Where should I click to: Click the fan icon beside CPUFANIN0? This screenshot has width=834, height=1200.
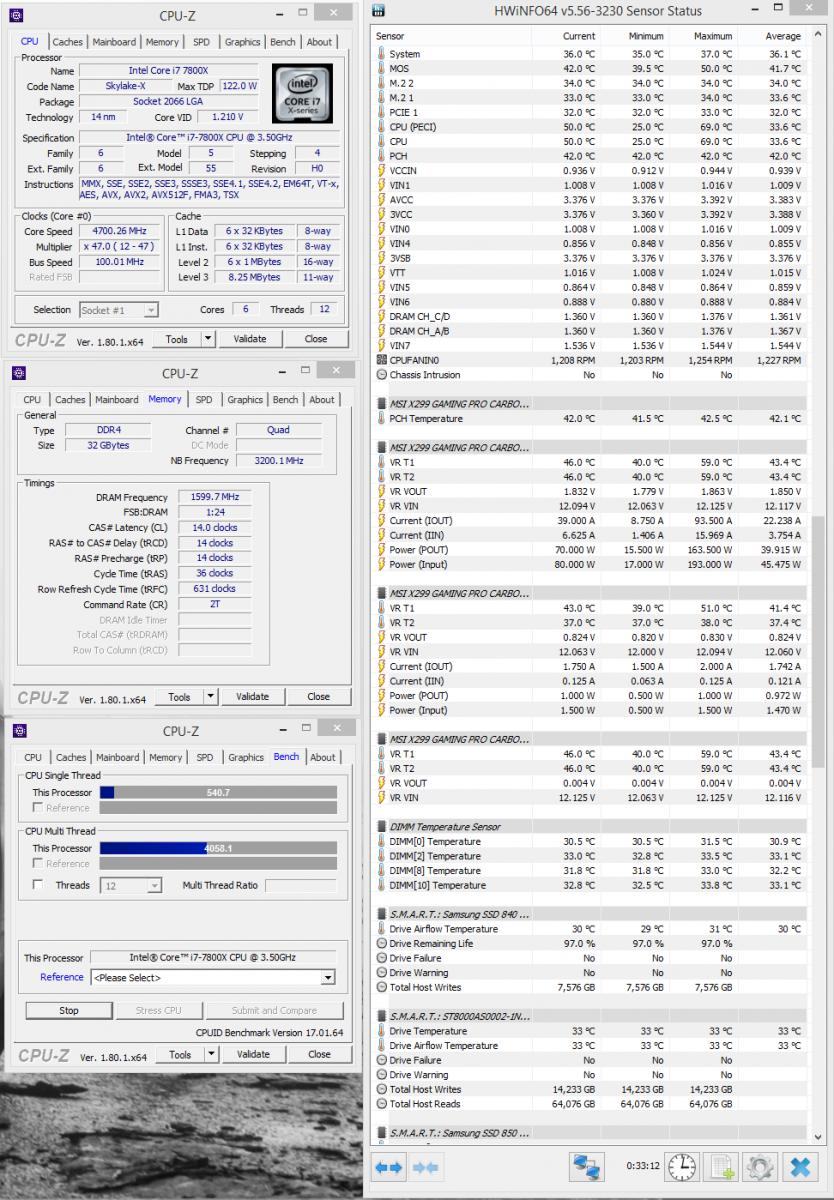381,360
